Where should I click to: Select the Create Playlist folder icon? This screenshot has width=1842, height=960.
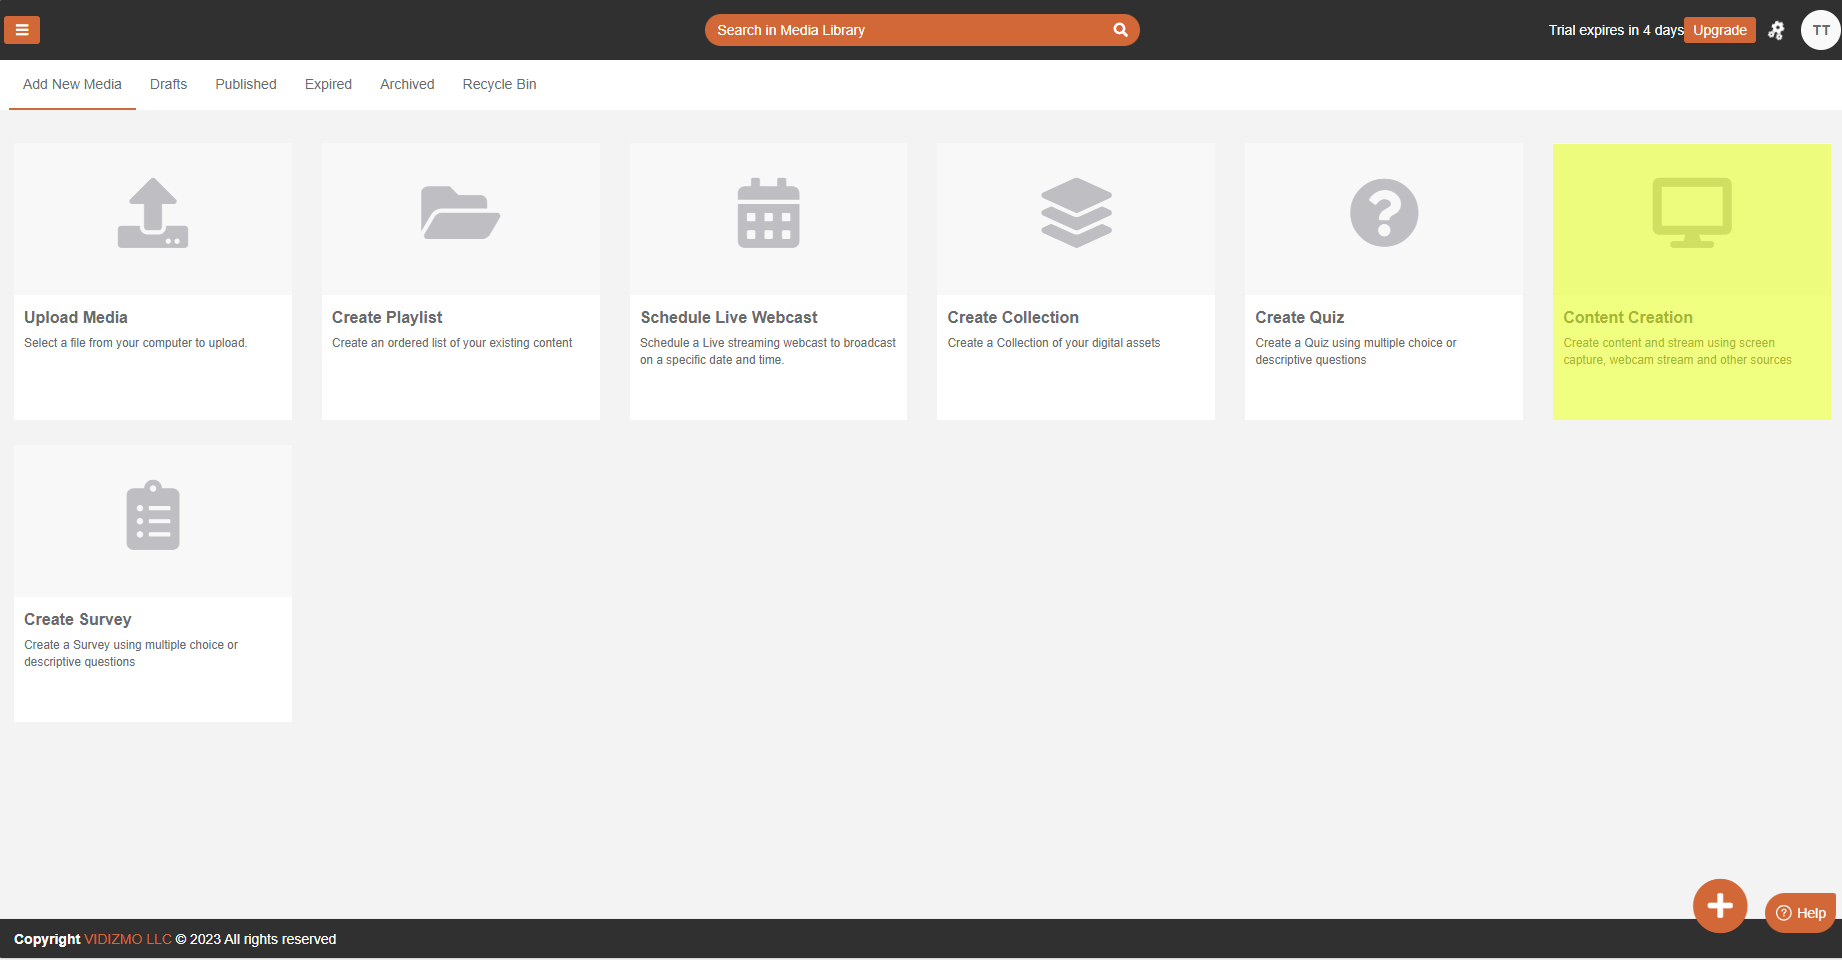460,213
